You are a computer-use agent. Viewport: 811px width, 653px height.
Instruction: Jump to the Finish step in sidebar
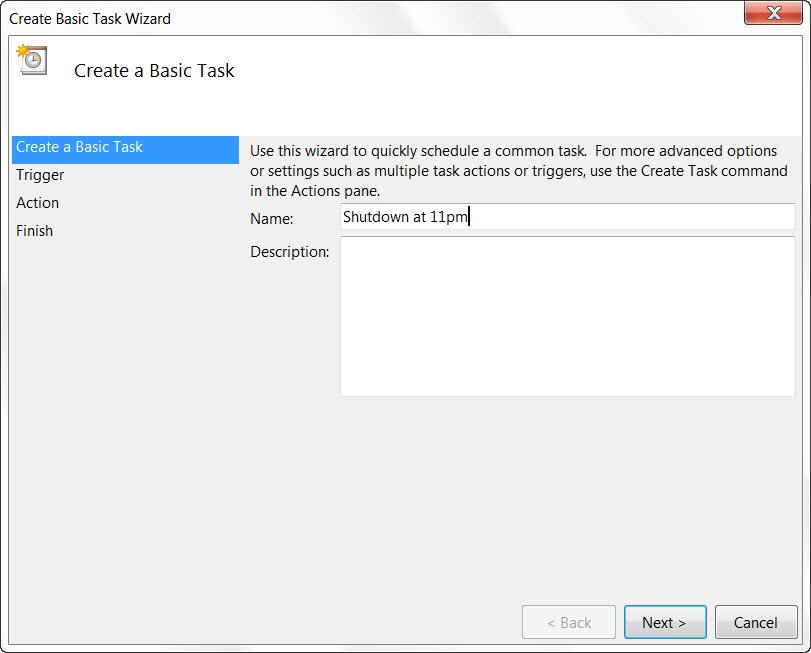click(35, 231)
